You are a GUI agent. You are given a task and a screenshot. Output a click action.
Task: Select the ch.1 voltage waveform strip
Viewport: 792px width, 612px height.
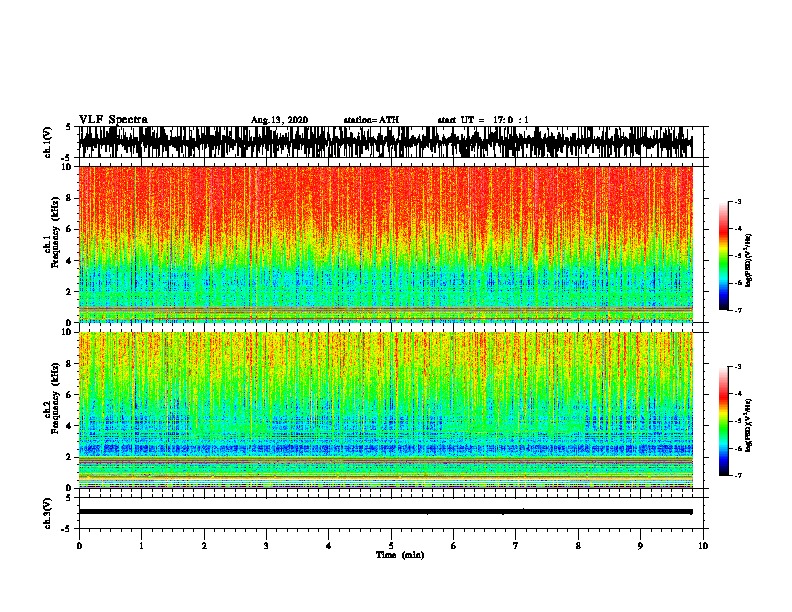coord(390,142)
